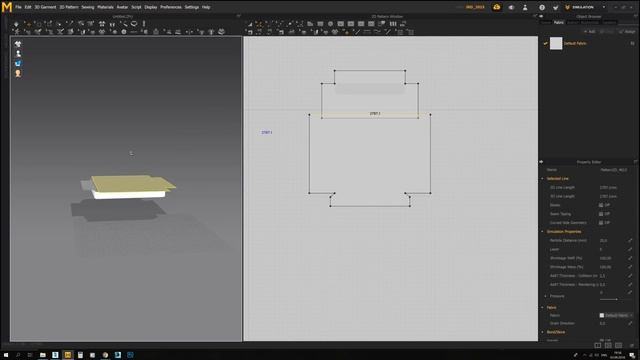Click the Particle Distance edit pencil
This screenshot has height=360, width=640.
pyautogui.click(x=630, y=241)
